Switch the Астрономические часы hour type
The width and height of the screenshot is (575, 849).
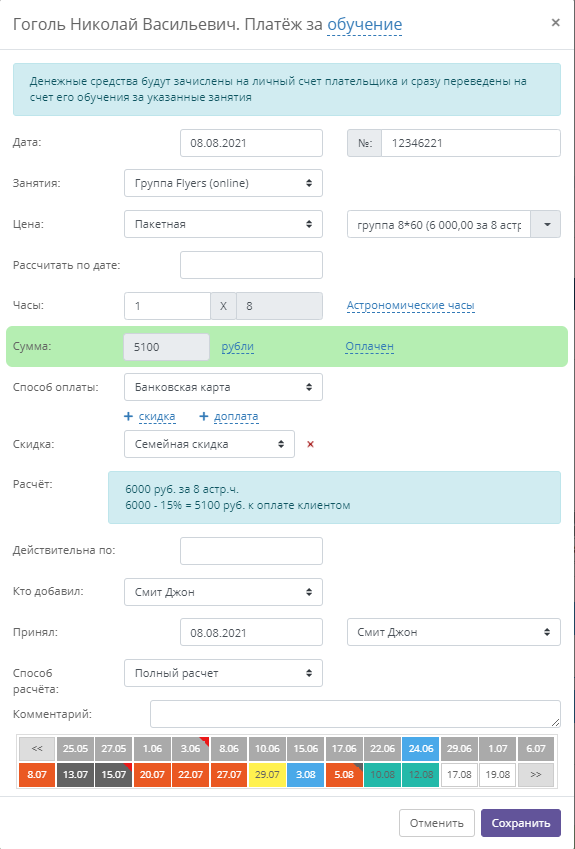coord(410,305)
